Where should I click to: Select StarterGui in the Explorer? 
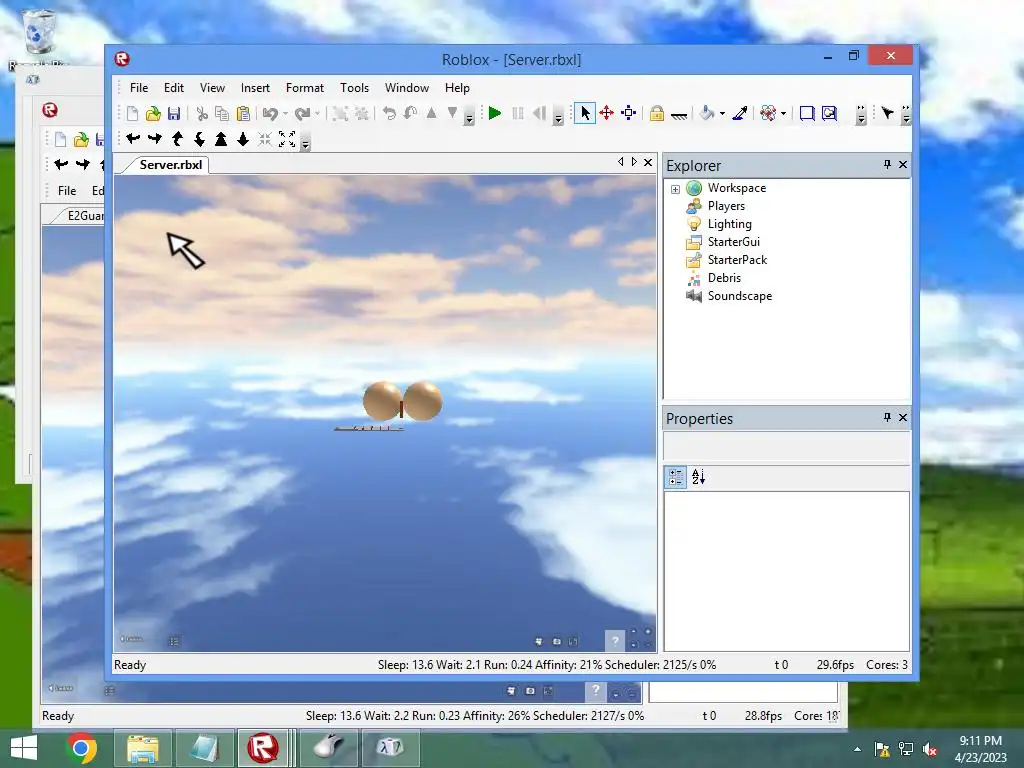[x=734, y=242]
